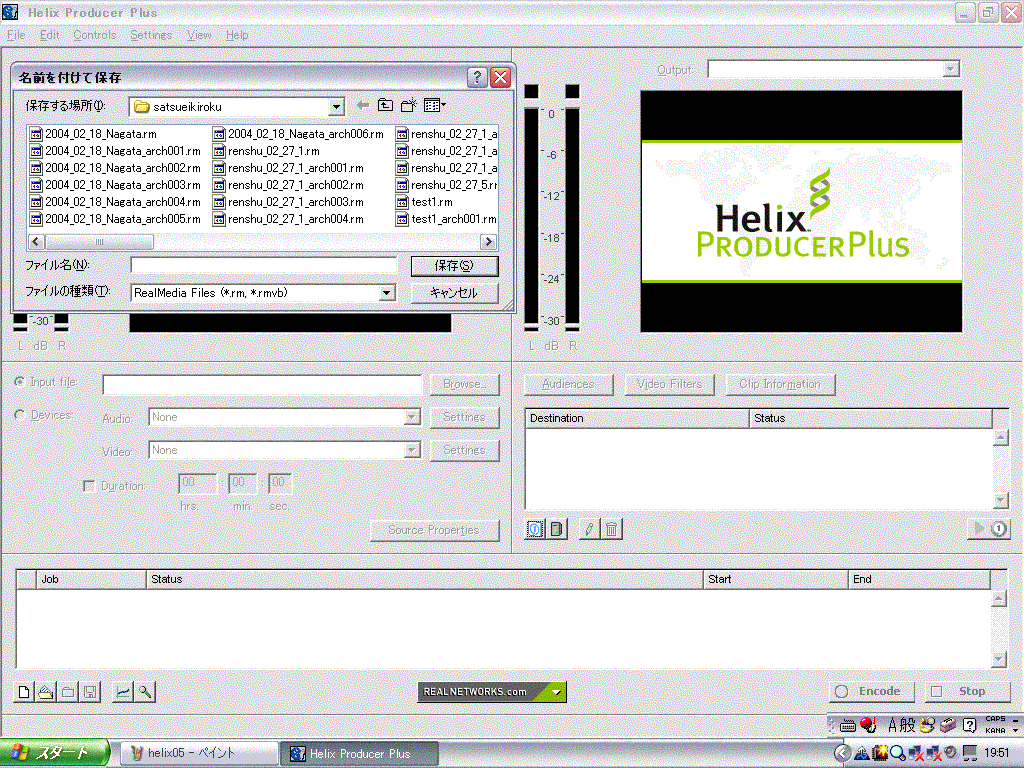Click the キャンセル cancel button

pos(455,293)
